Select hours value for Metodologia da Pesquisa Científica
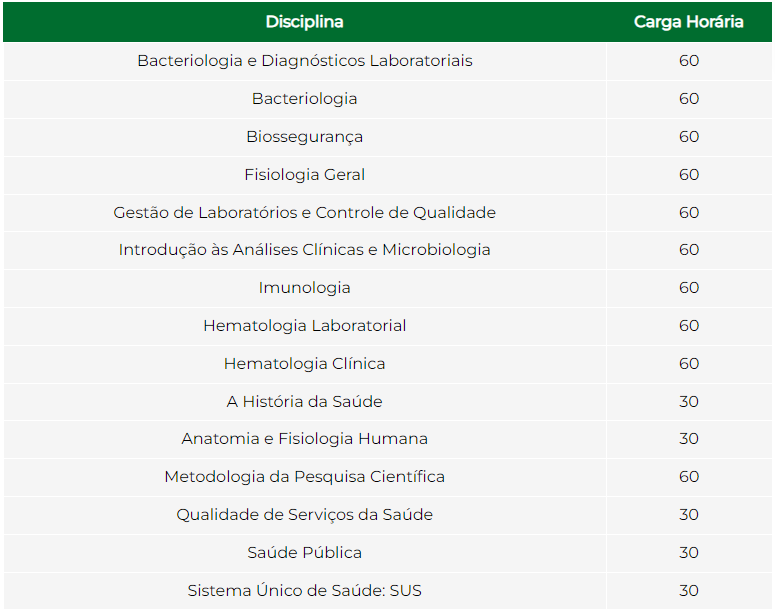 [x=689, y=477]
